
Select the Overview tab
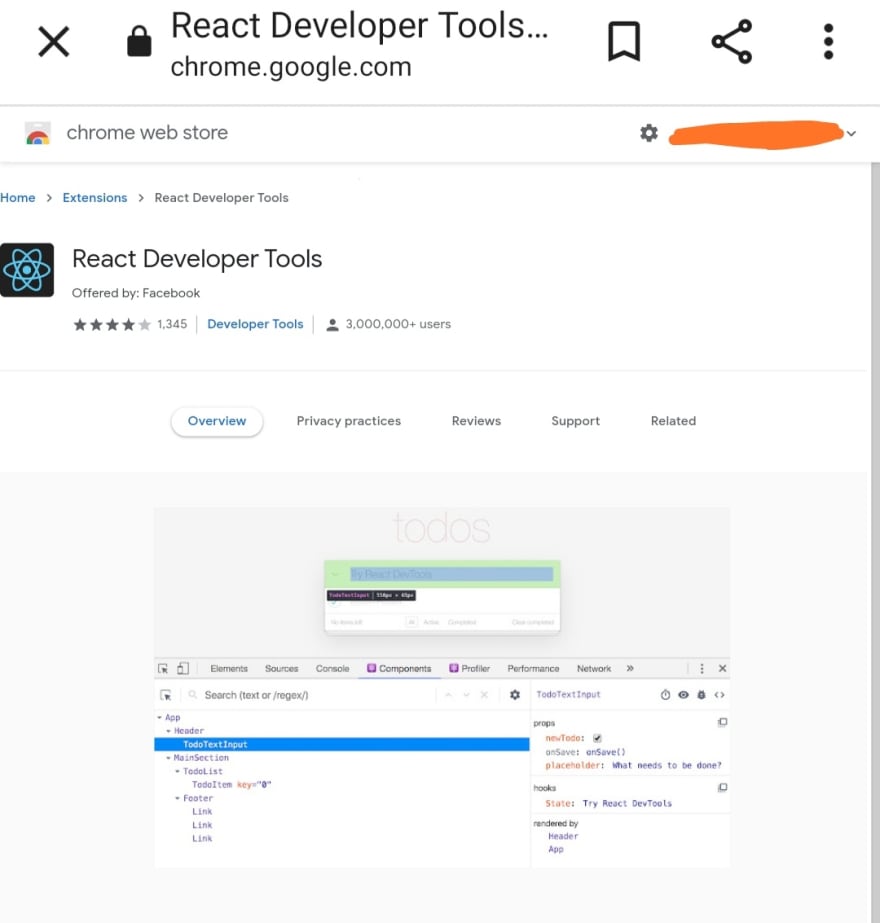217,421
